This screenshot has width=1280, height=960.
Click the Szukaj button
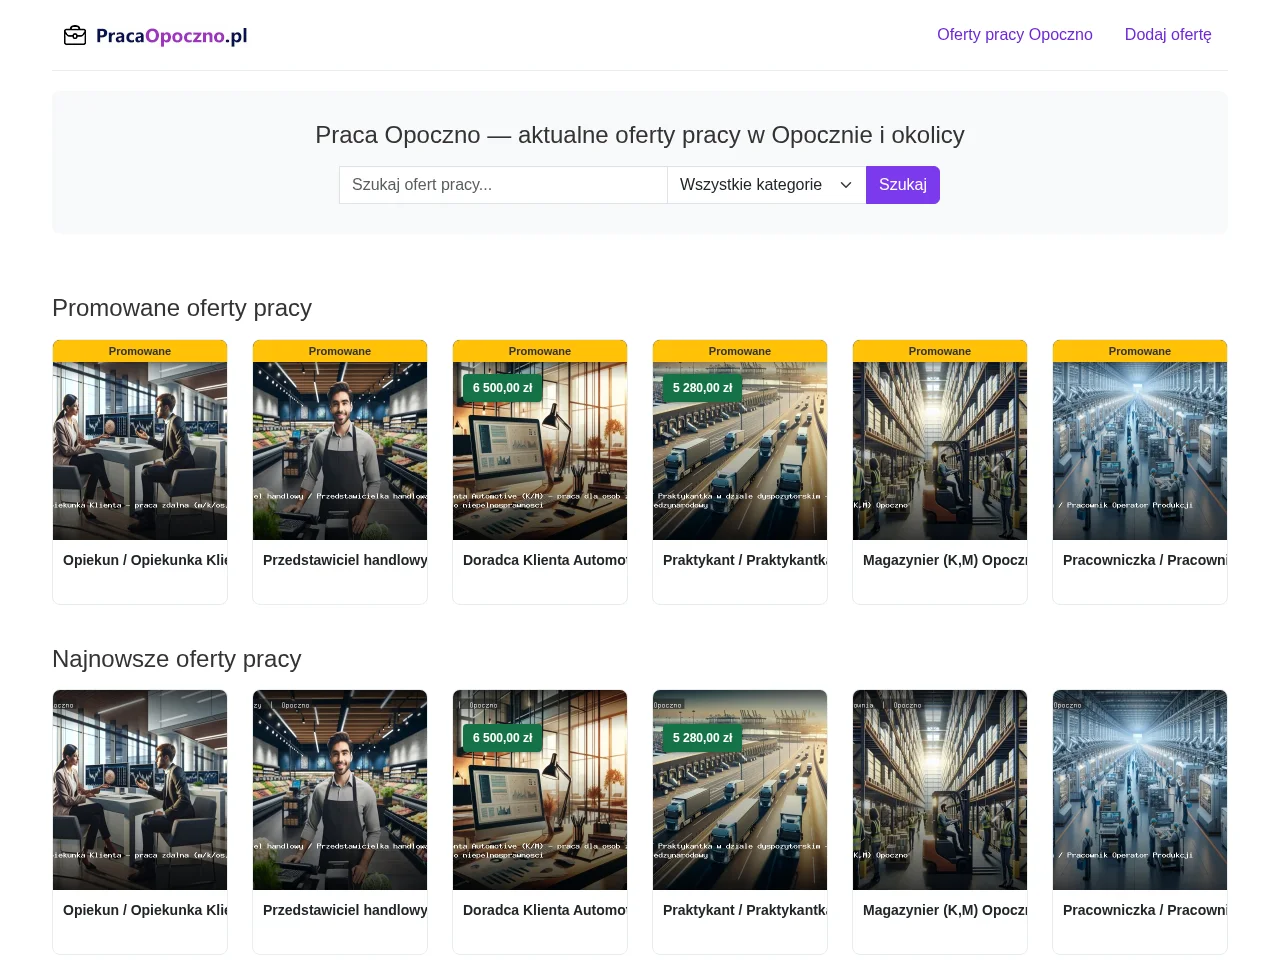pos(903,185)
